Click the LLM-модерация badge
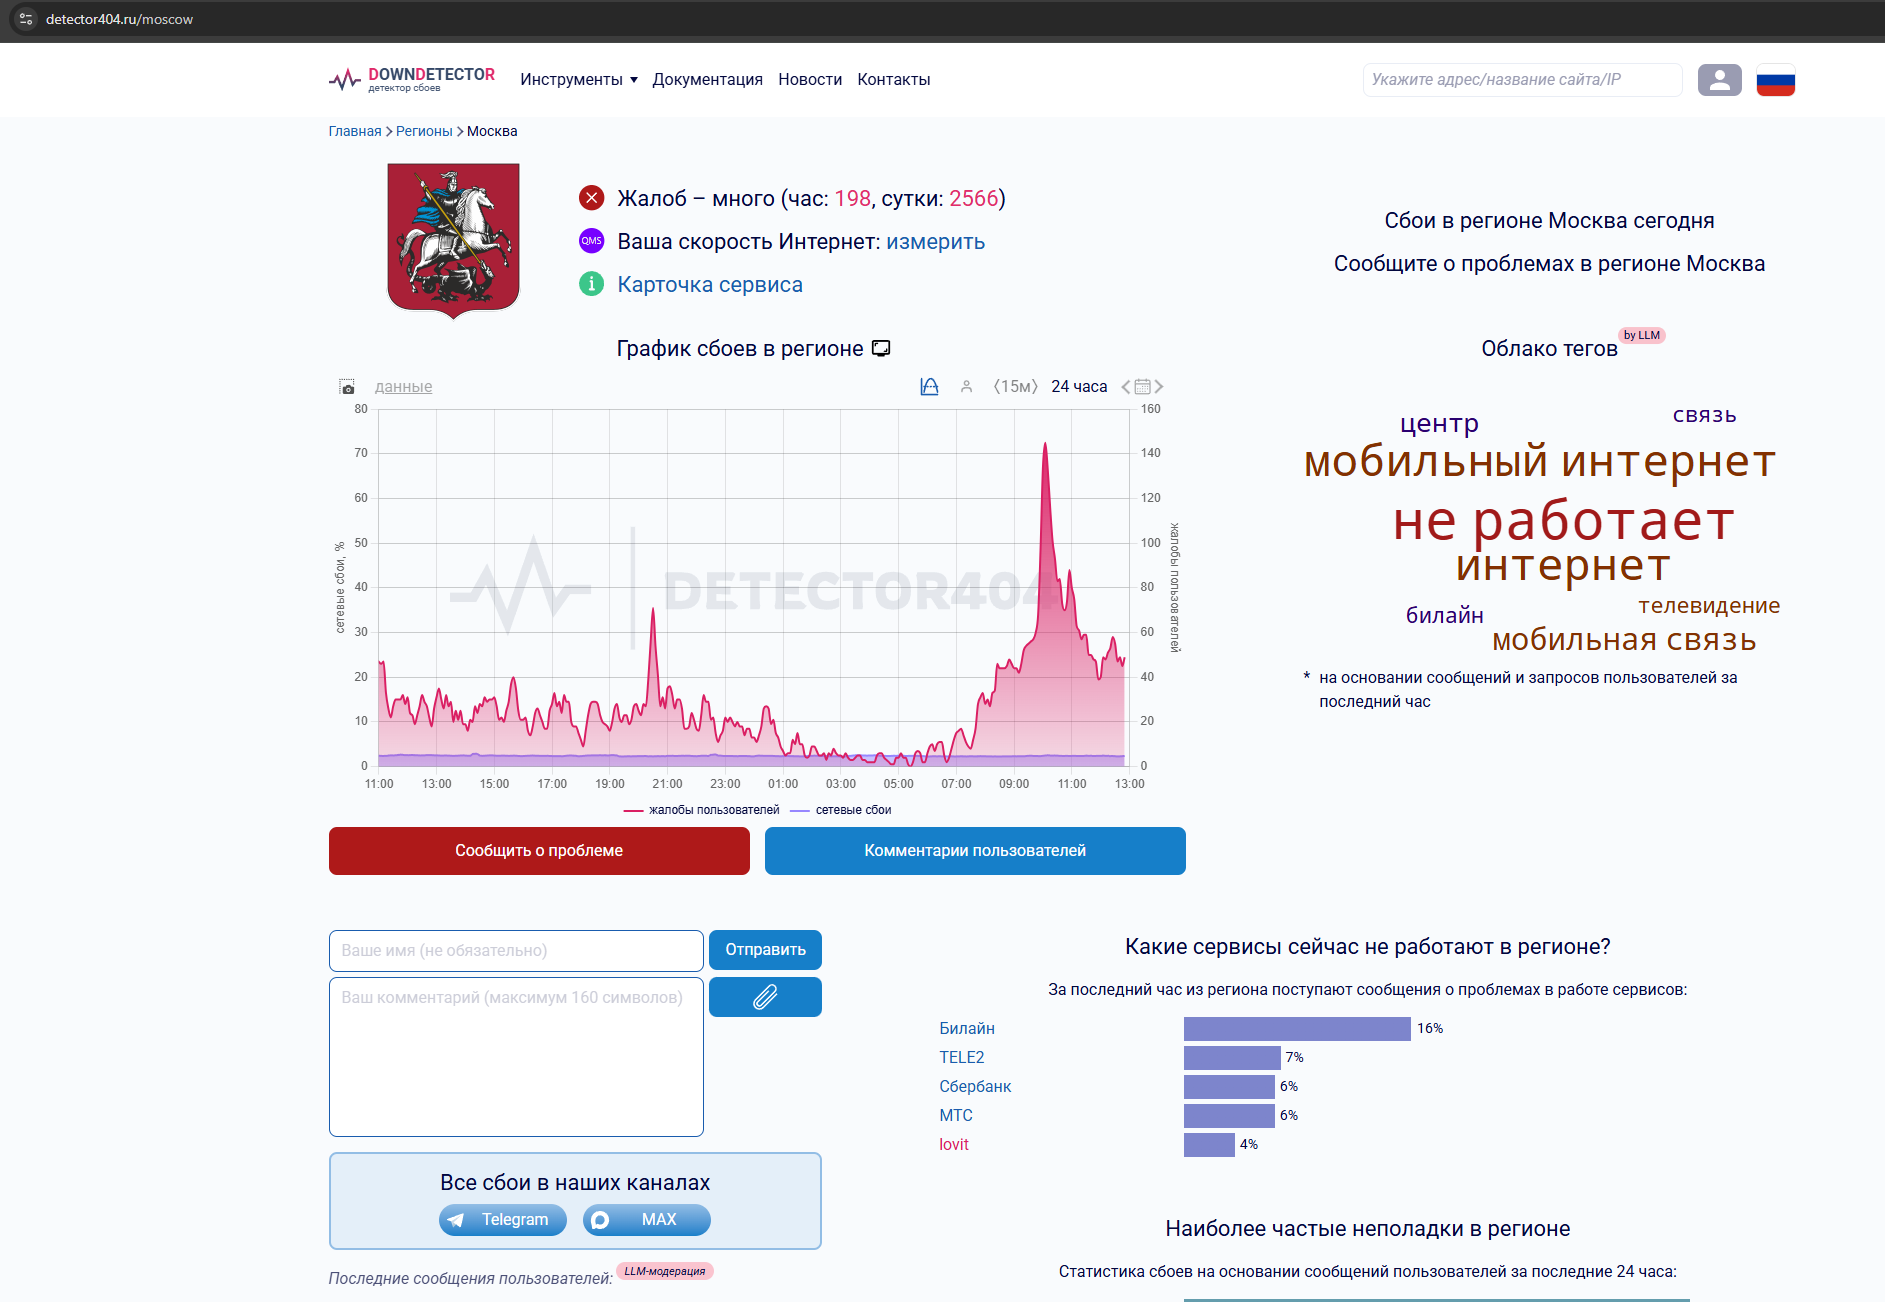Viewport: 1885px width, 1302px height. (x=665, y=1271)
